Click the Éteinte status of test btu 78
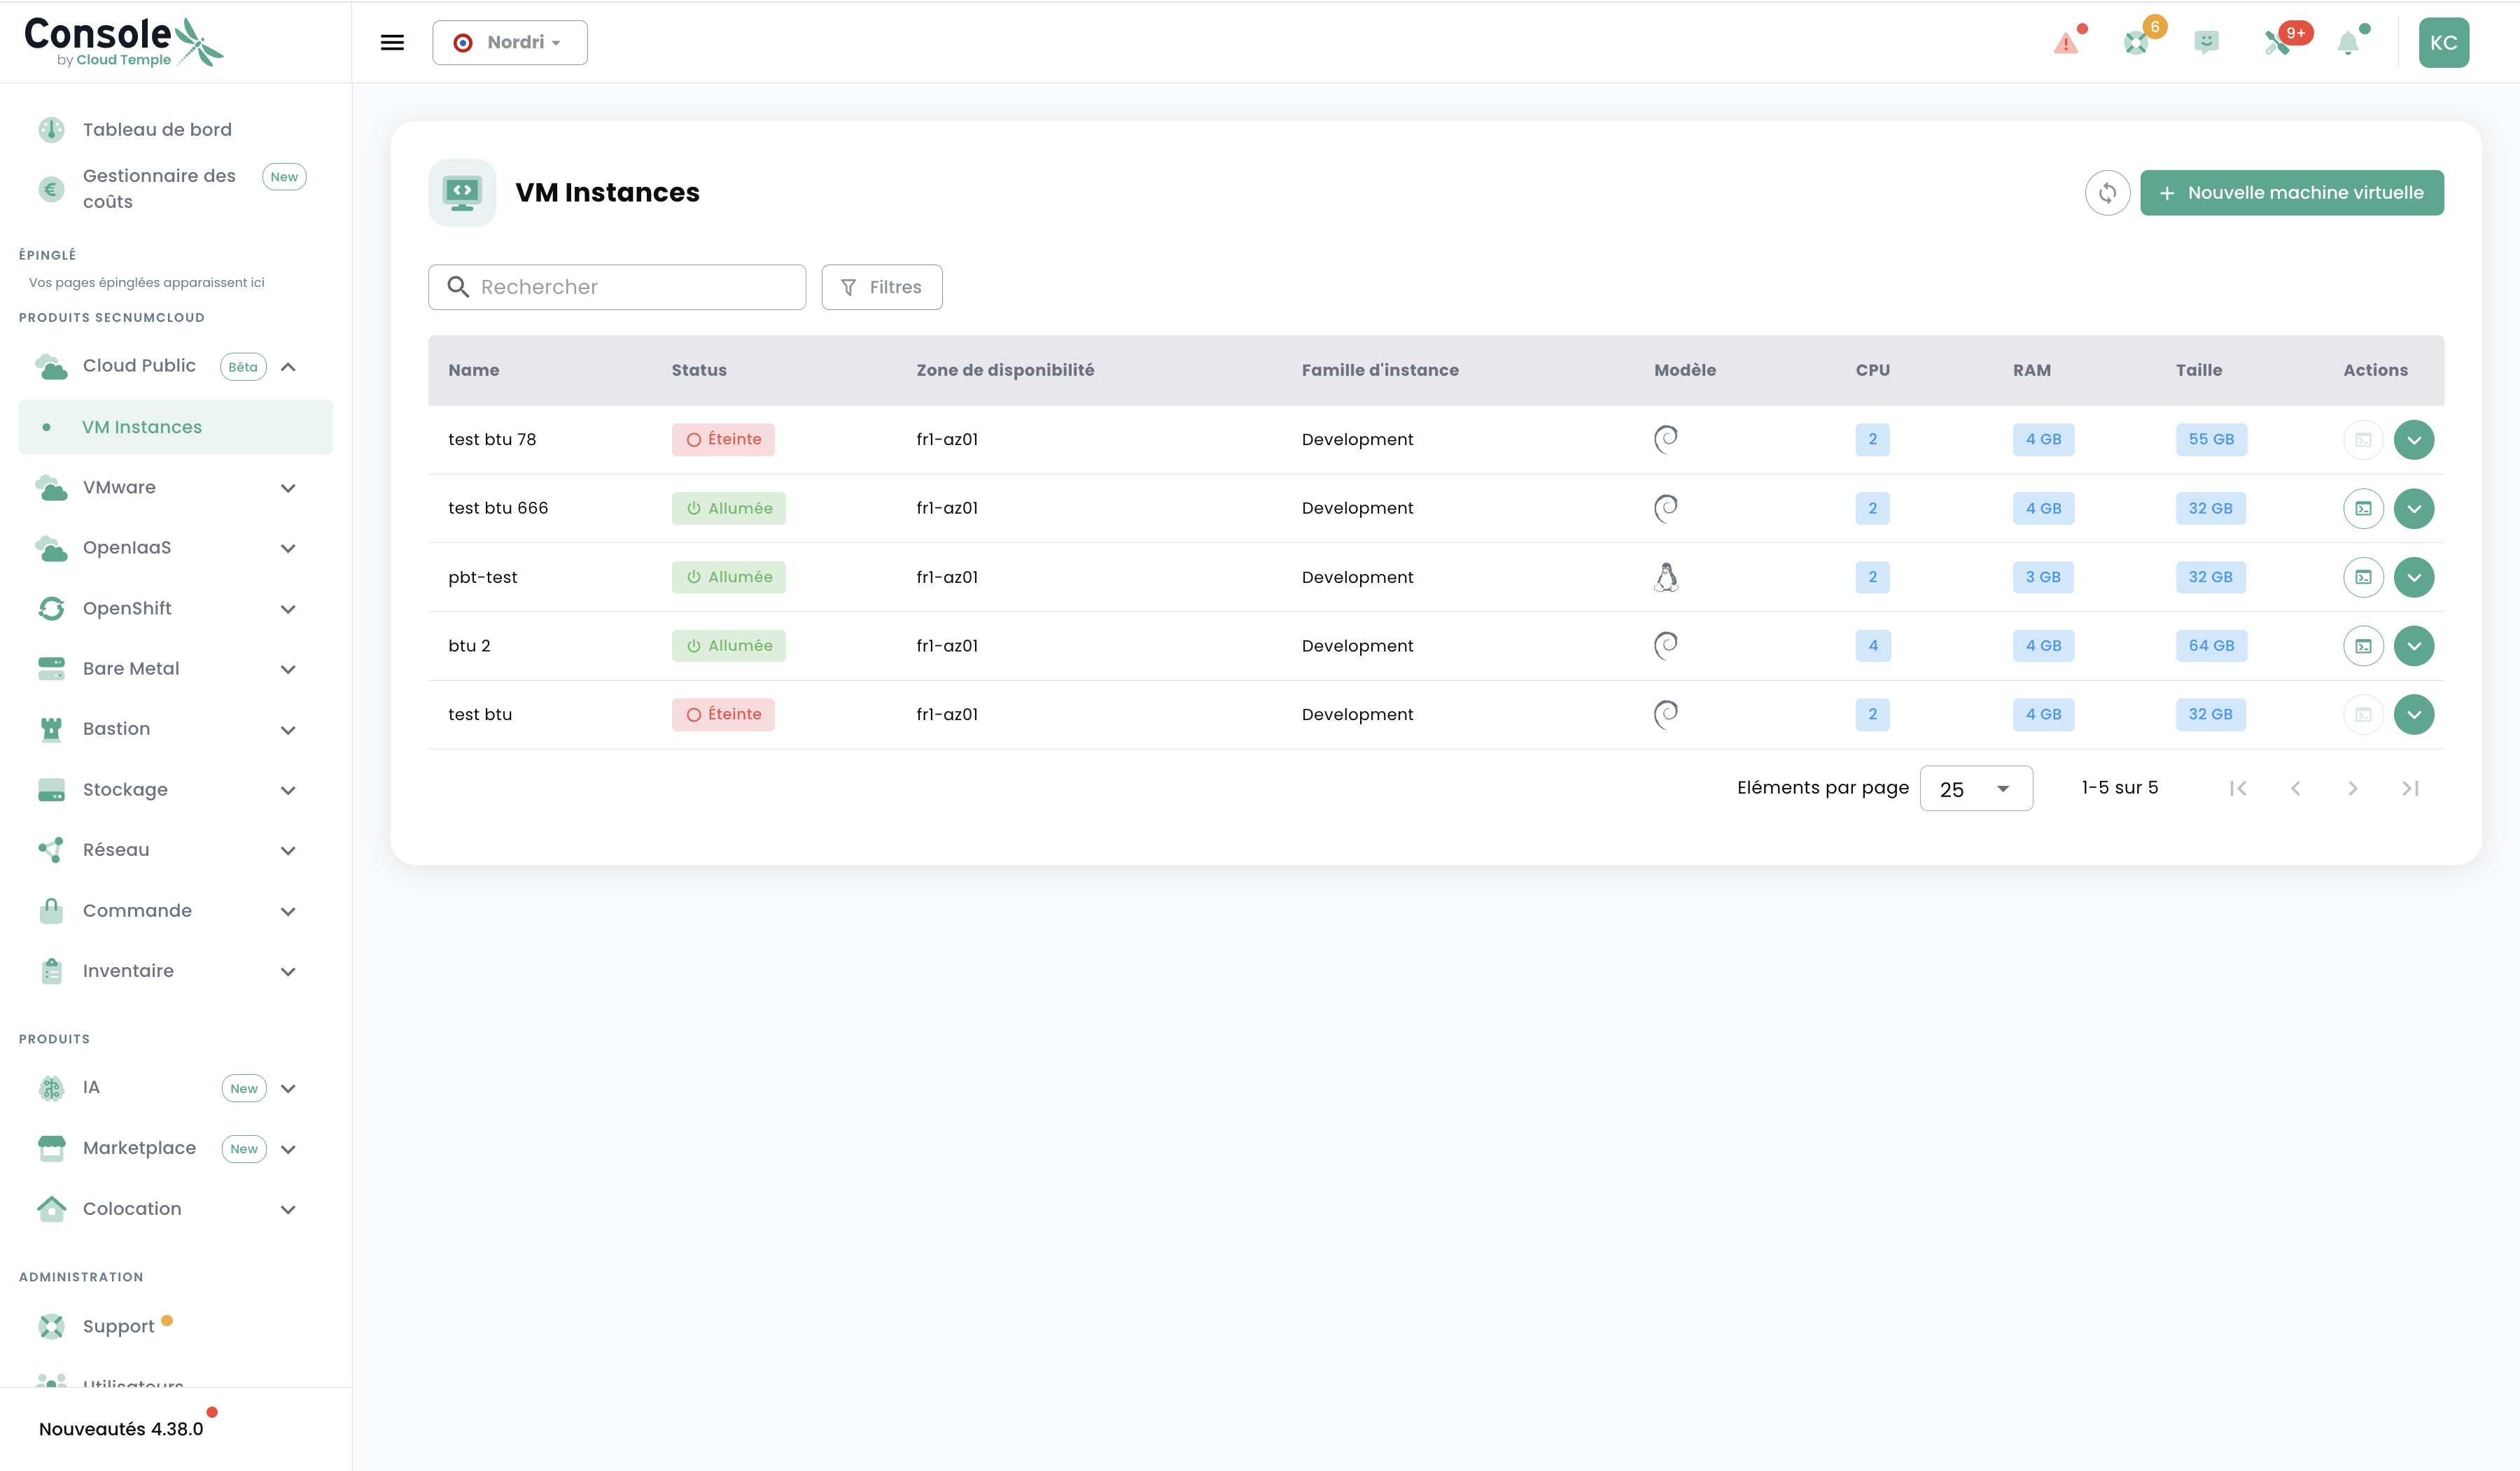 [x=723, y=440]
